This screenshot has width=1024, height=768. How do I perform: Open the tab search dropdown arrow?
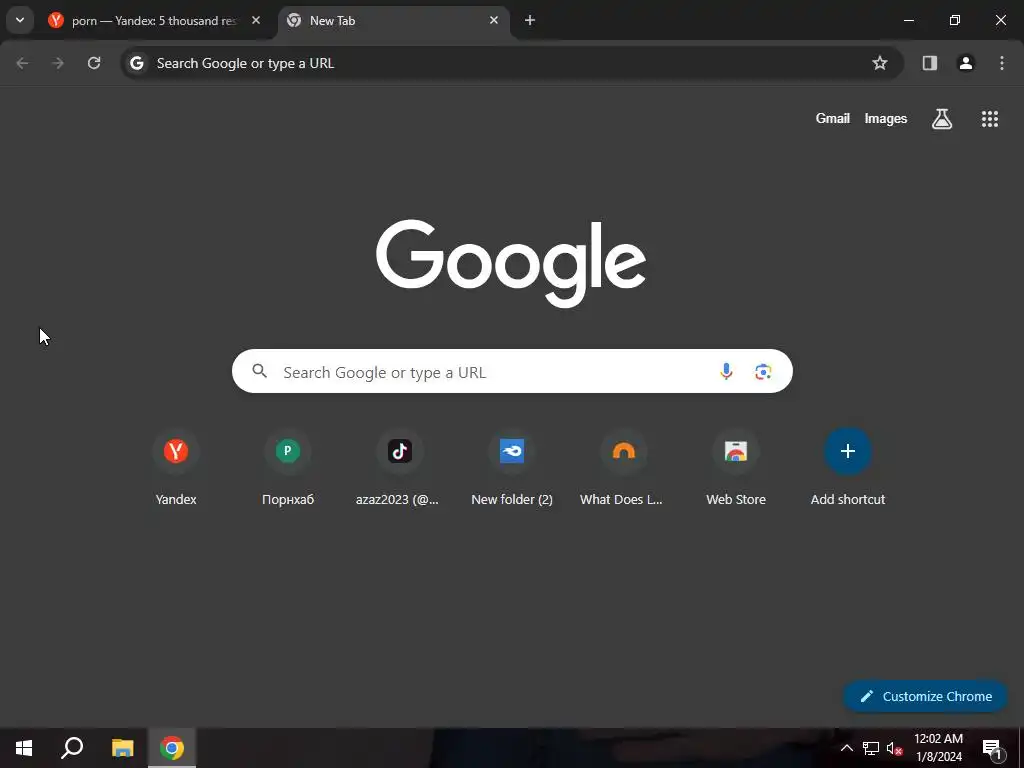click(20, 20)
